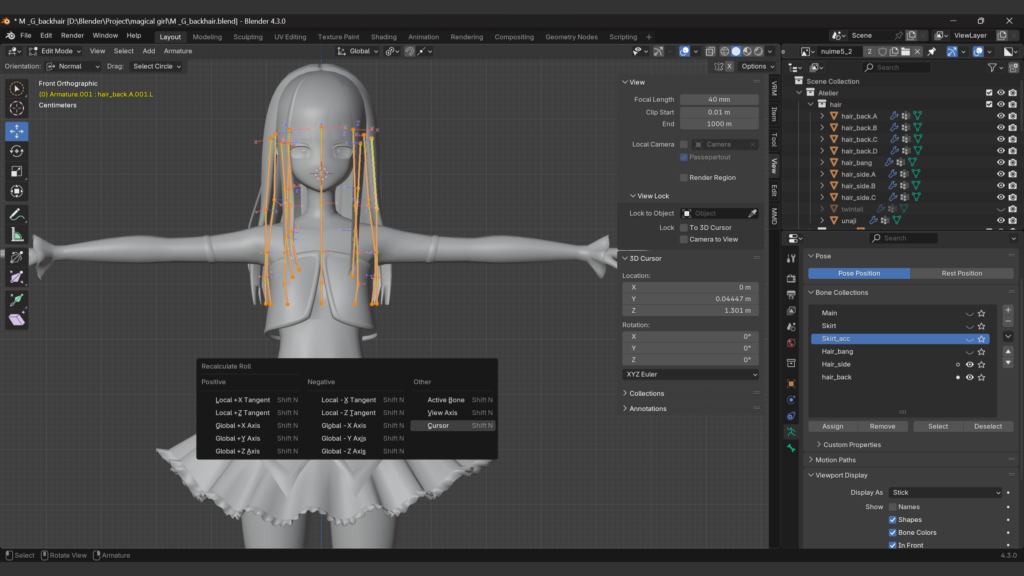Click the Bone Roll tool icon
The image size is (1024, 576).
pos(17,257)
